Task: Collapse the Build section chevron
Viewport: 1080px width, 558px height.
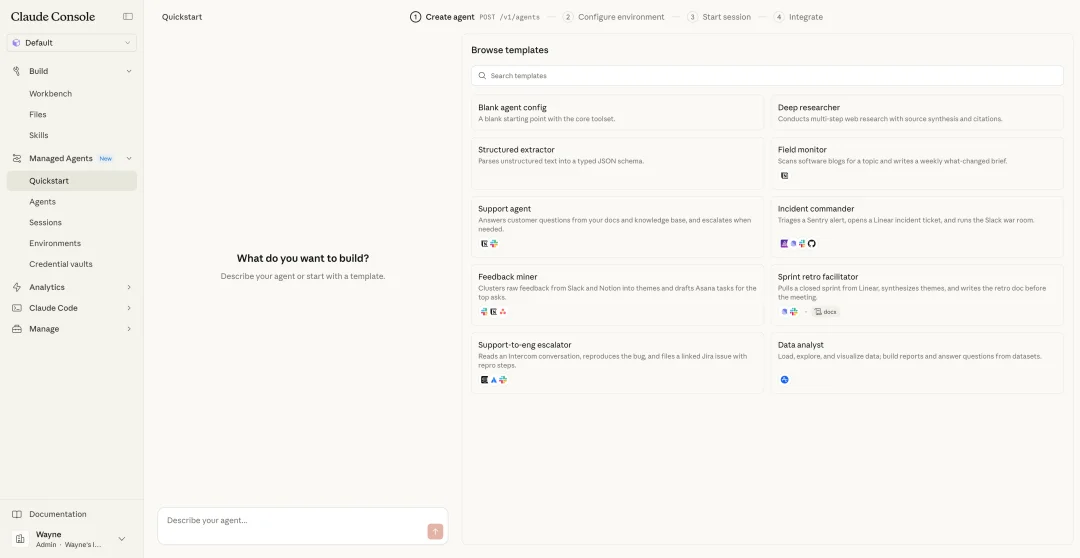Action: (129, 71)
